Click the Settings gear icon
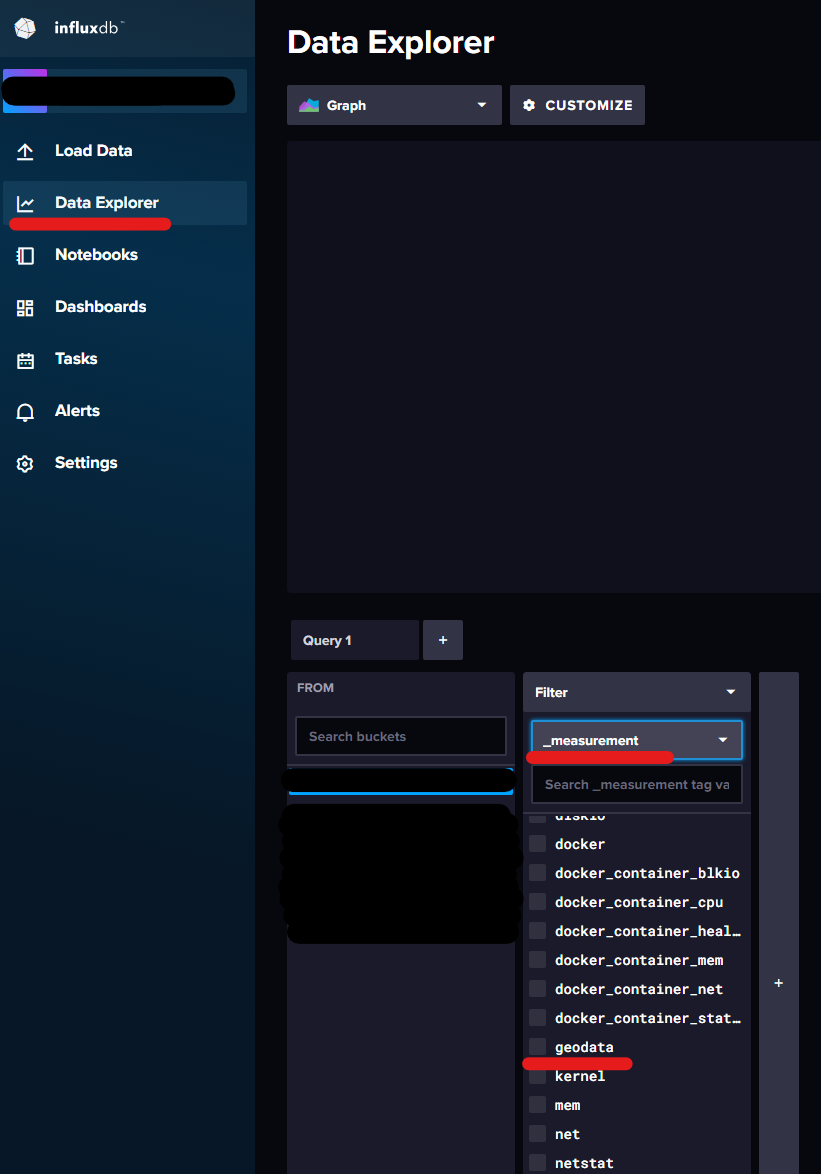Image resolution: width=821 pixels, height=1174 pixels. [25, 463]
